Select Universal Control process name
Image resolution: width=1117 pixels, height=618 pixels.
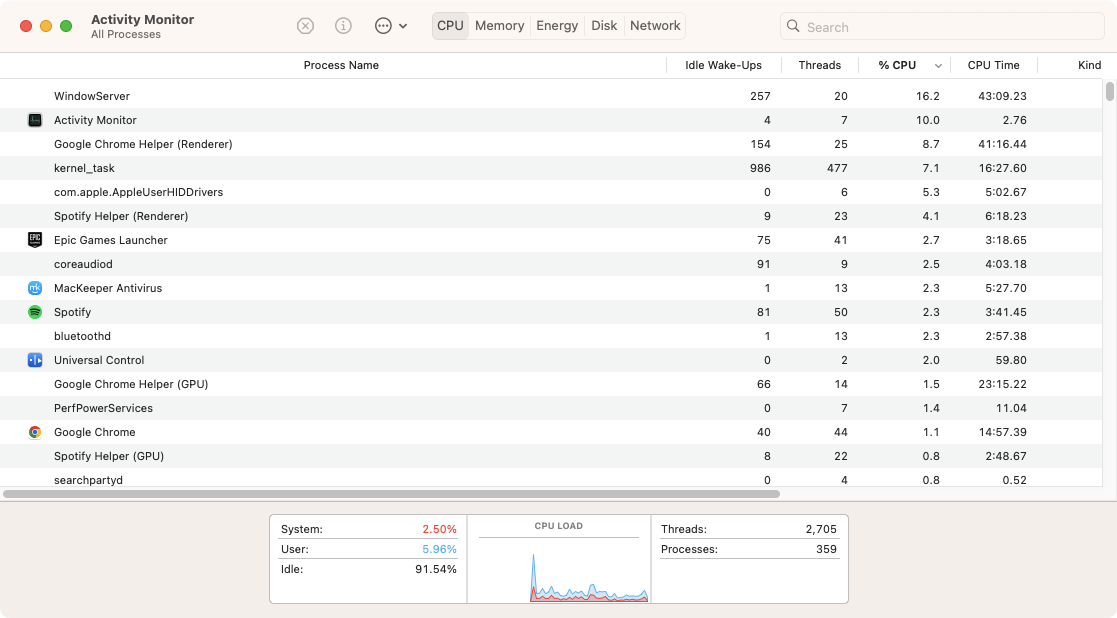click(99, 360)
